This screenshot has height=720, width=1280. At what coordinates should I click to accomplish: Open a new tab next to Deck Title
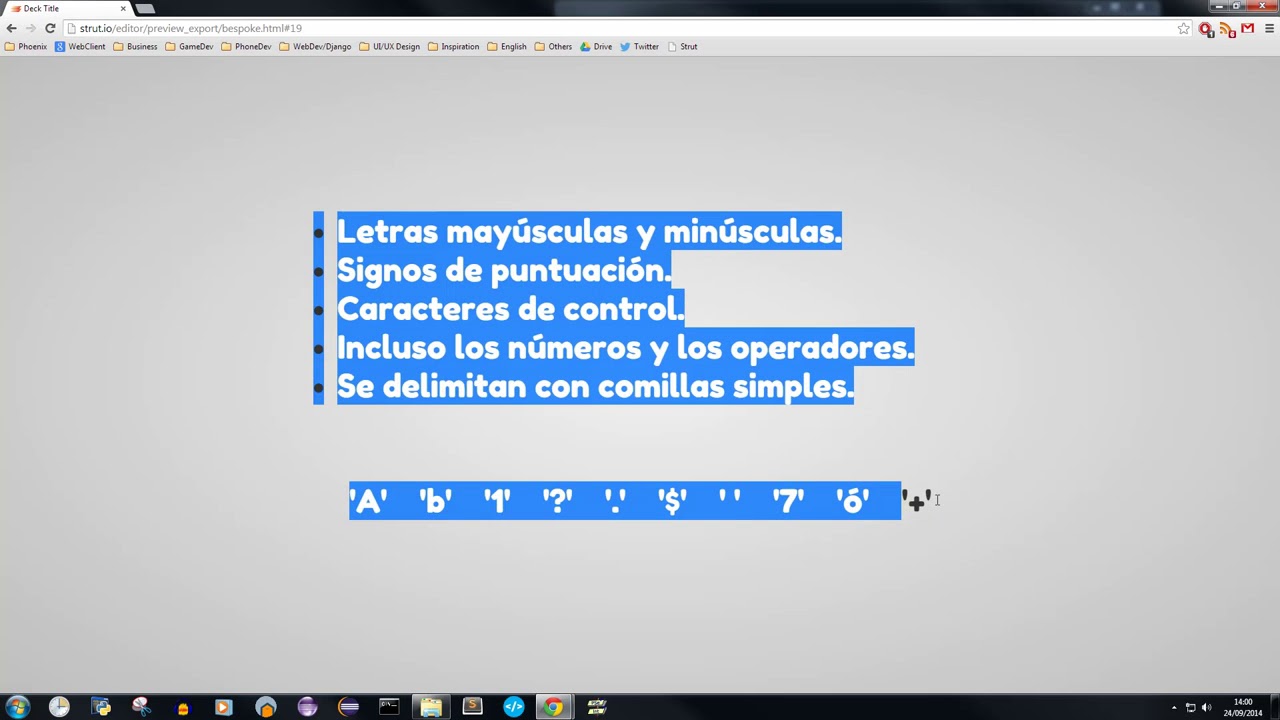[145, 8]
